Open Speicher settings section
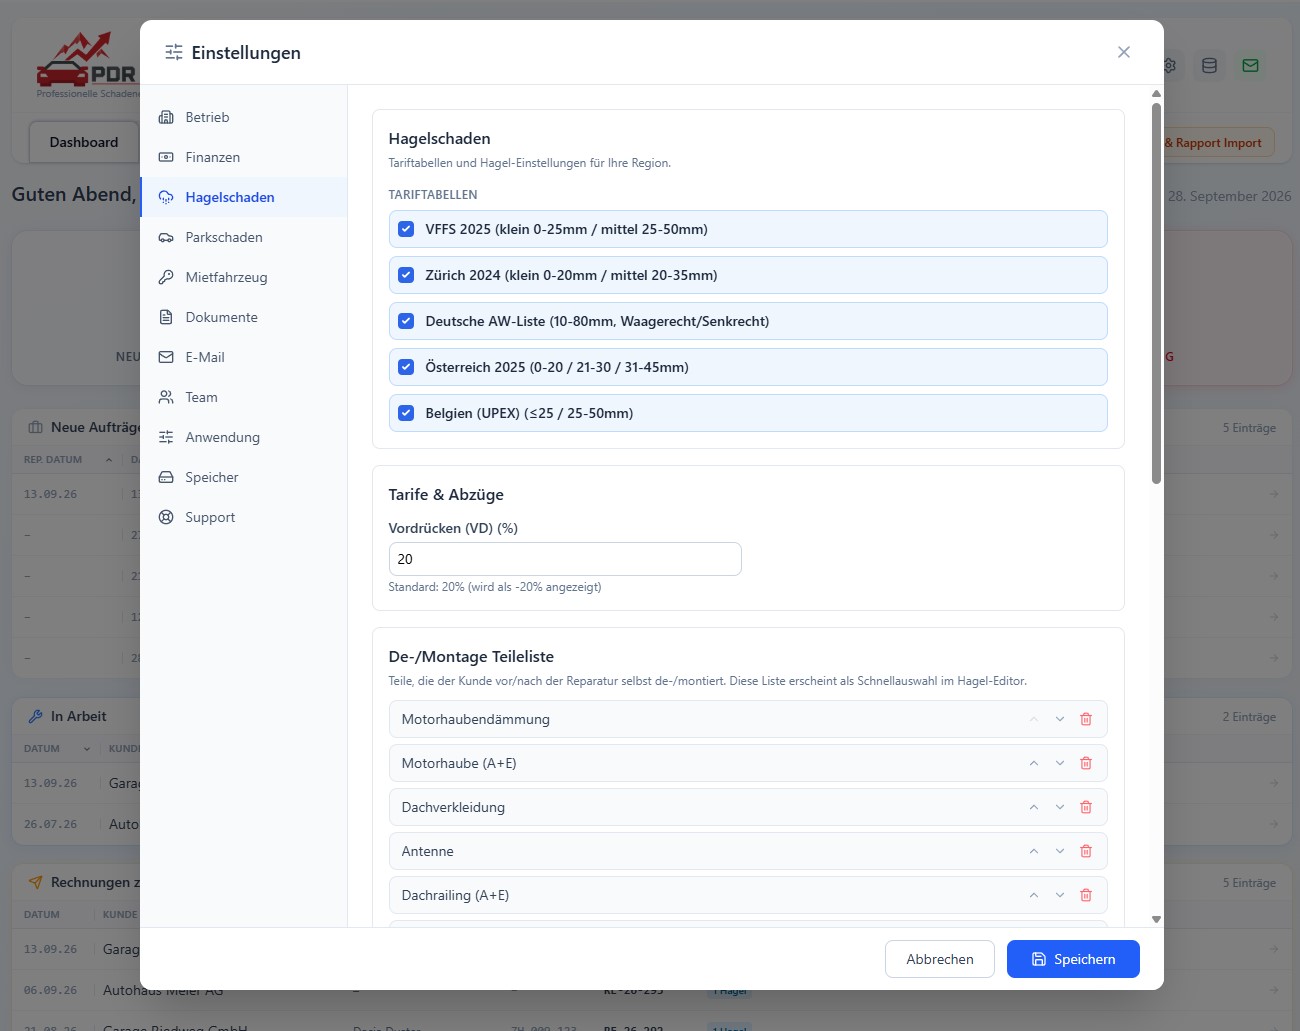 tap(244, 477)
